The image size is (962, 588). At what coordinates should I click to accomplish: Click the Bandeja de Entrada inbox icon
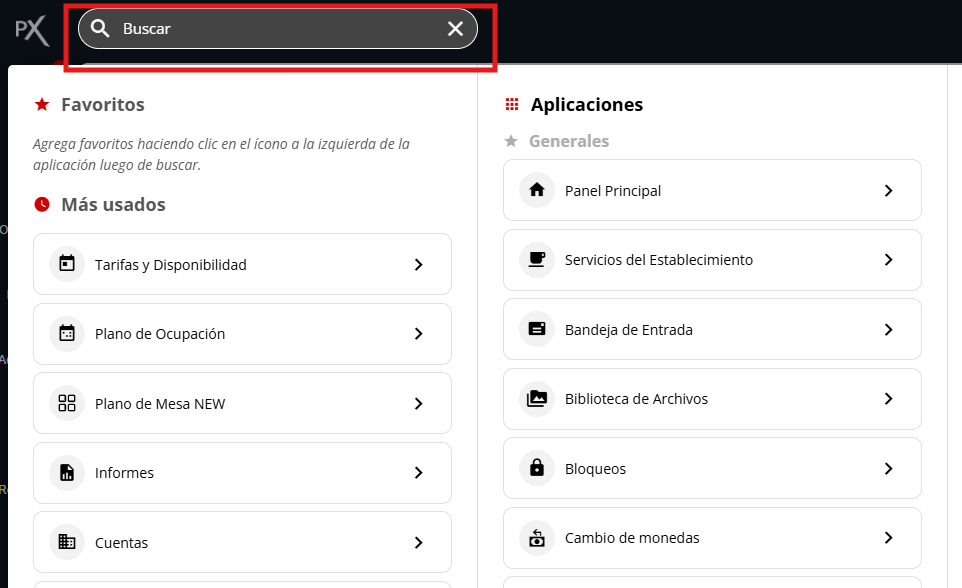[537, 329]
